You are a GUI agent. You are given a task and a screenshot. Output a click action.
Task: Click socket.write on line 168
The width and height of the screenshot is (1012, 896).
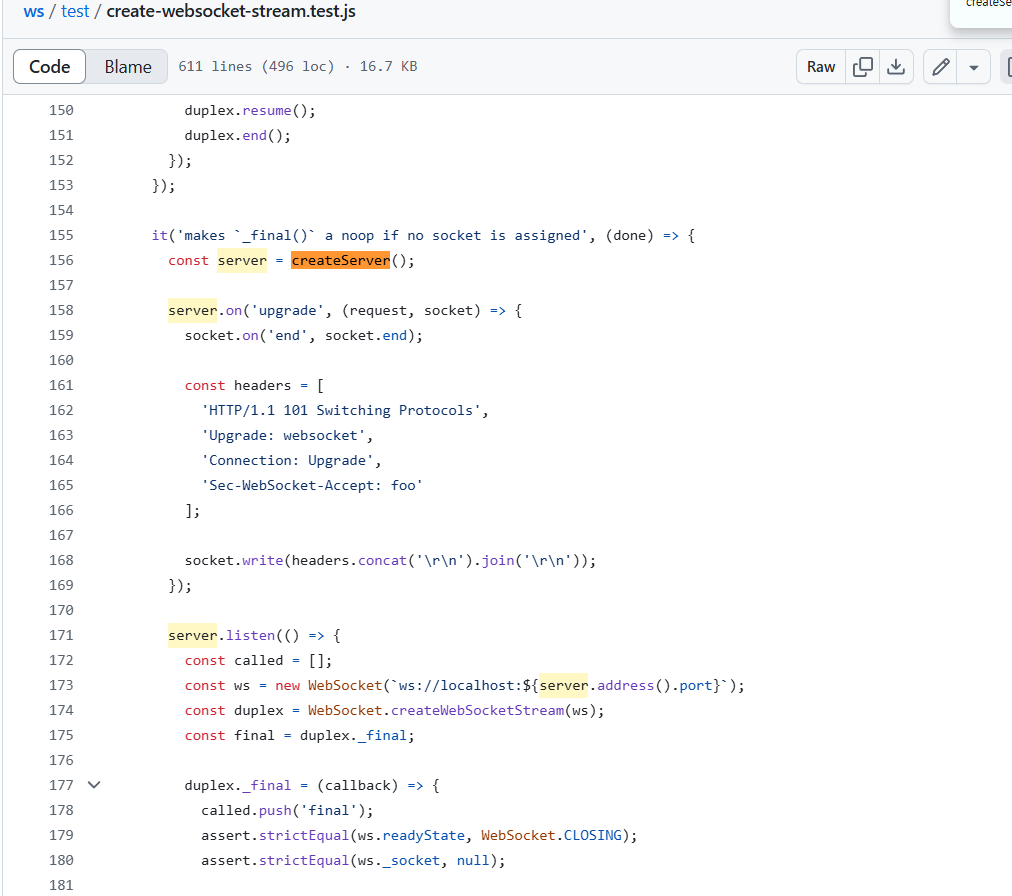[234, 560]
